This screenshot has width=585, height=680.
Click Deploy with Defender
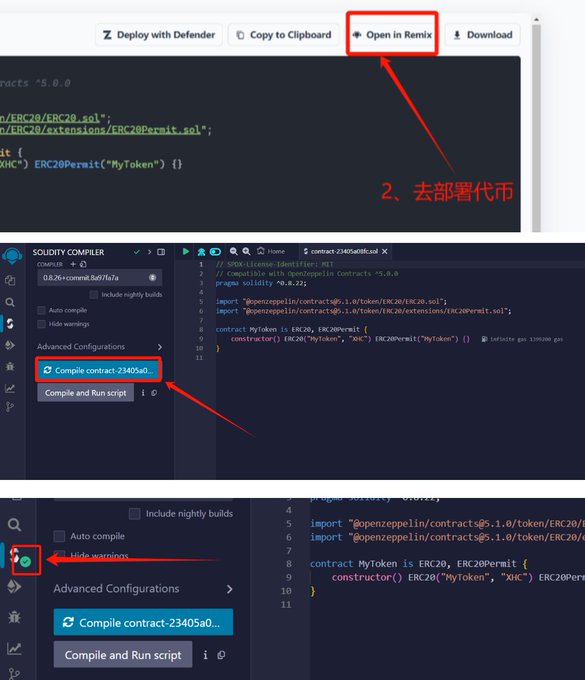click(159, 35)
